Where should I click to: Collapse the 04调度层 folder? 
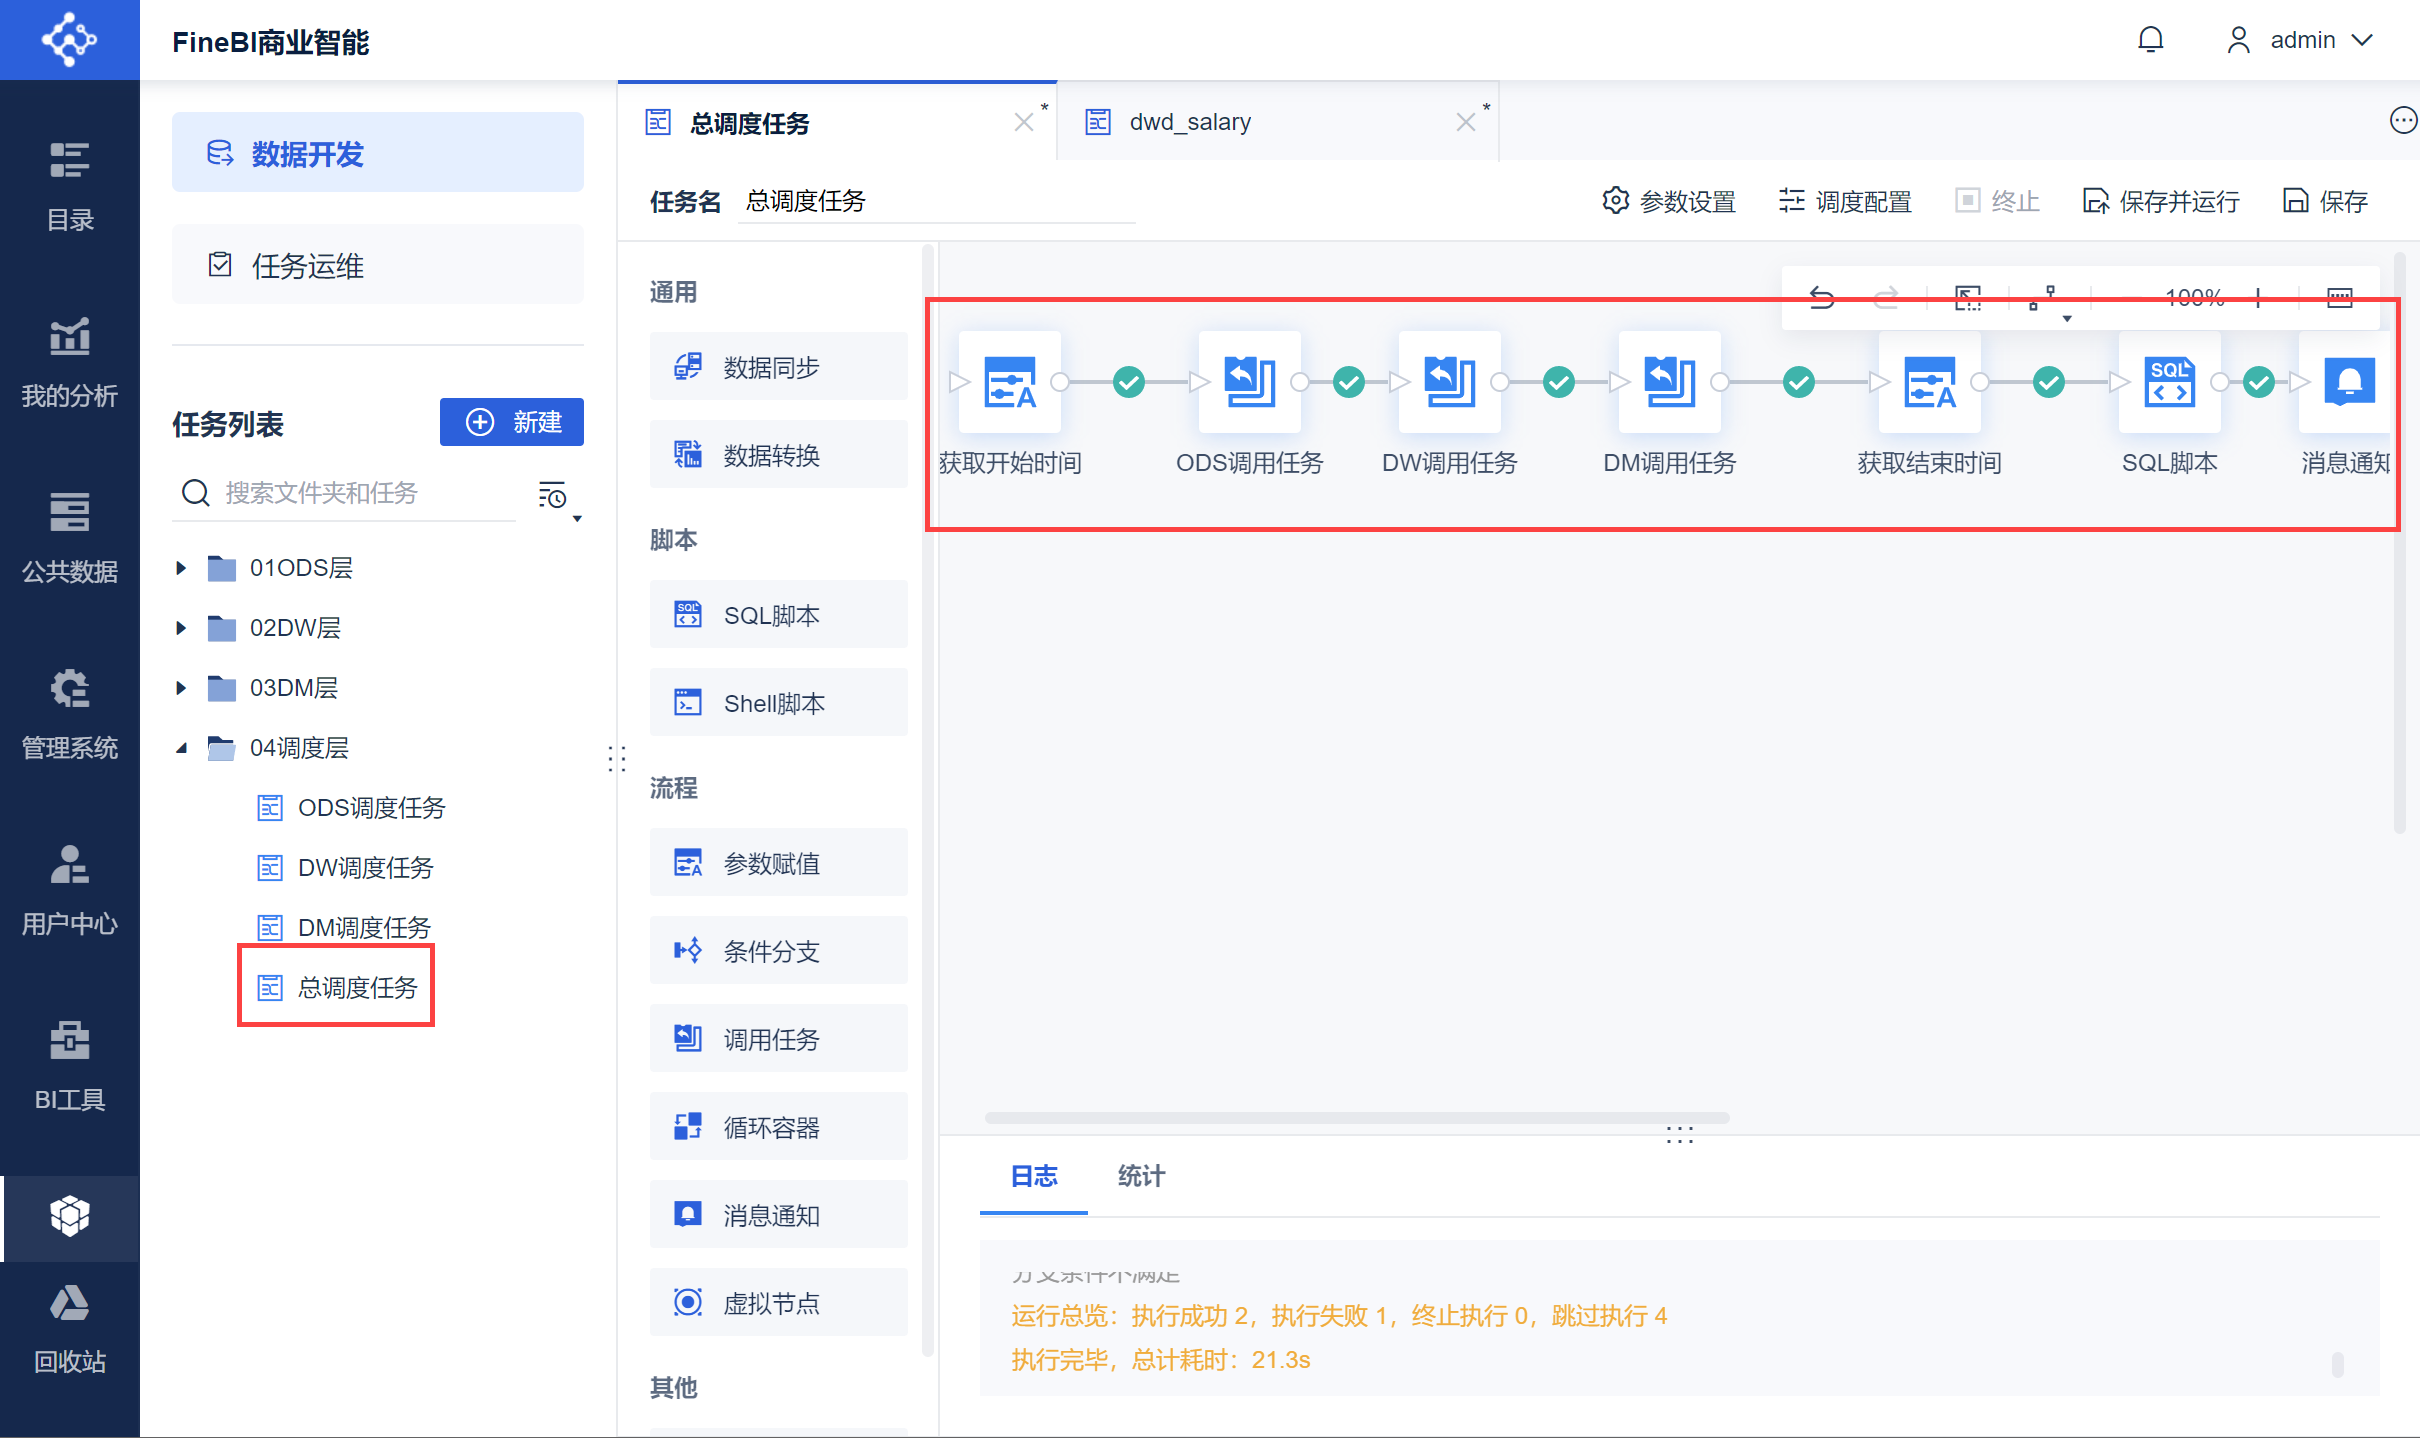[181, 748]
